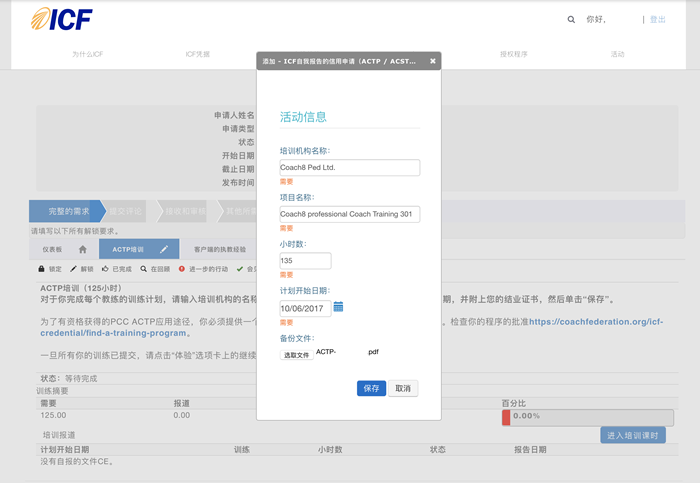Click the 登出 logout link
Screen dimensions: 700x483
click(657, 19)
